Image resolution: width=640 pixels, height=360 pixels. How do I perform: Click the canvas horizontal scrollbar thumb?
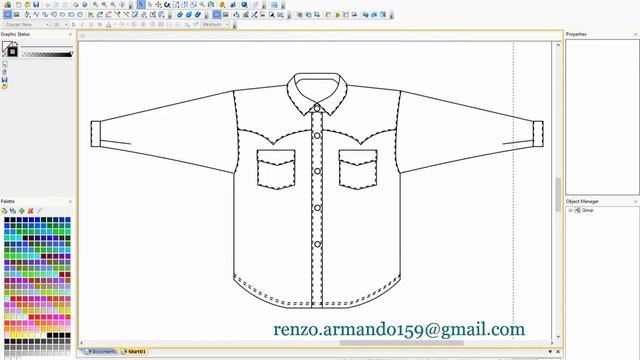(x=402, y=343)
